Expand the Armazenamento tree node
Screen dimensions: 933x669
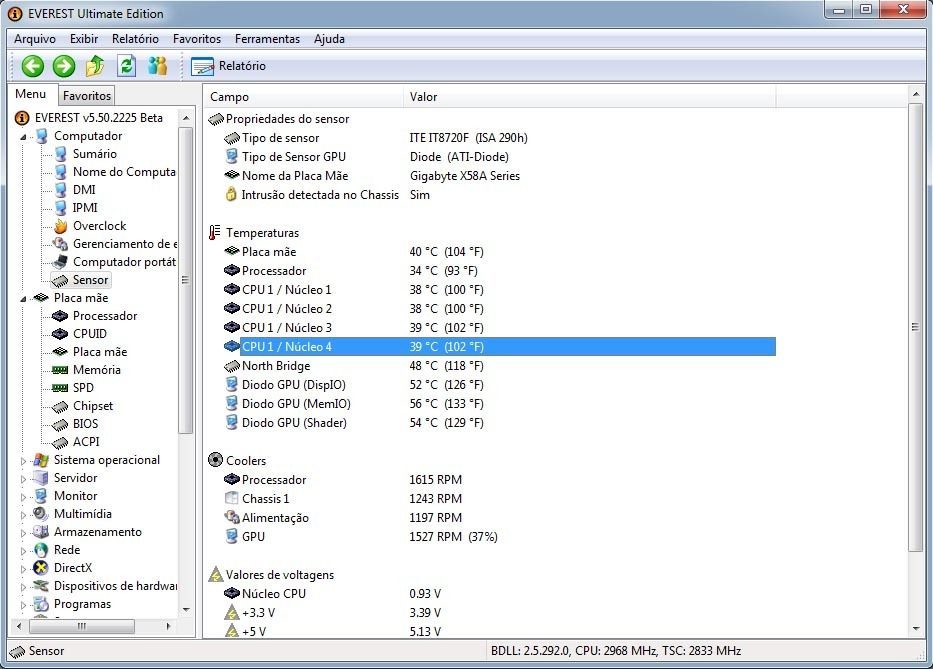click(x=23, y=533)
